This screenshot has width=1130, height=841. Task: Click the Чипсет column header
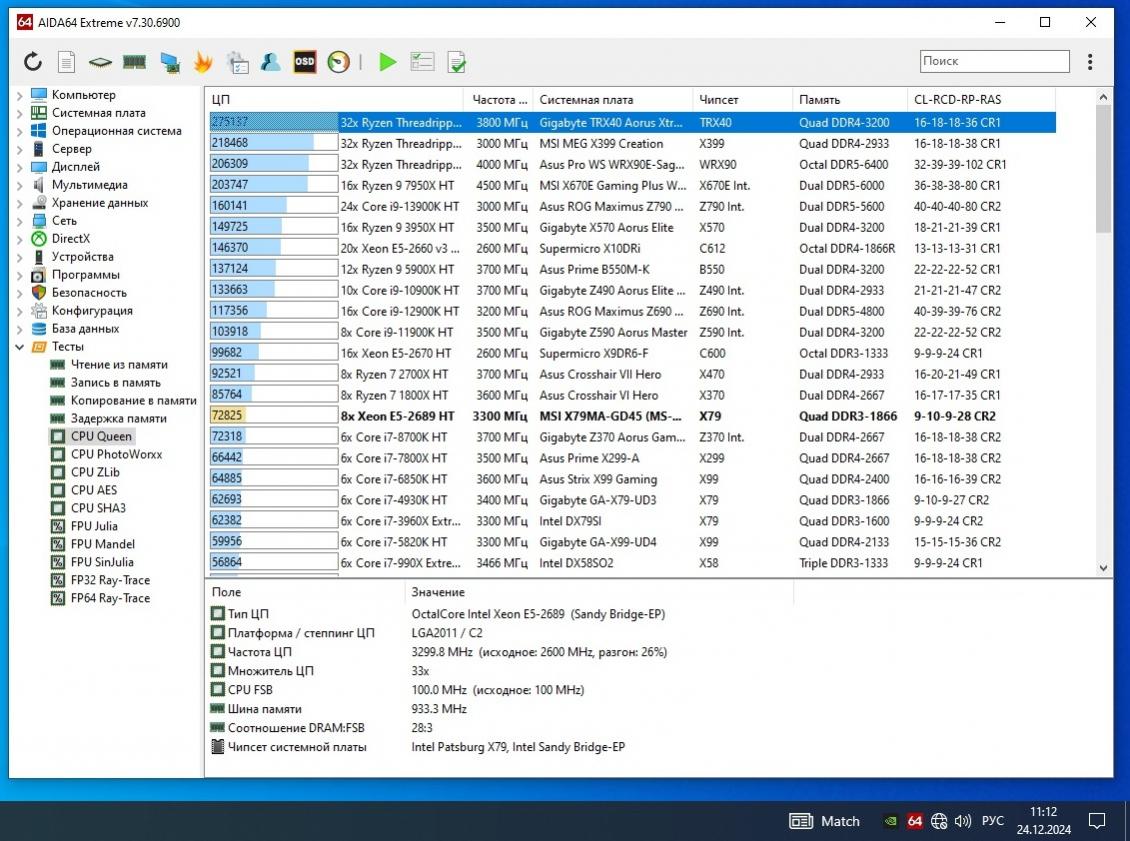pos(719,100)
